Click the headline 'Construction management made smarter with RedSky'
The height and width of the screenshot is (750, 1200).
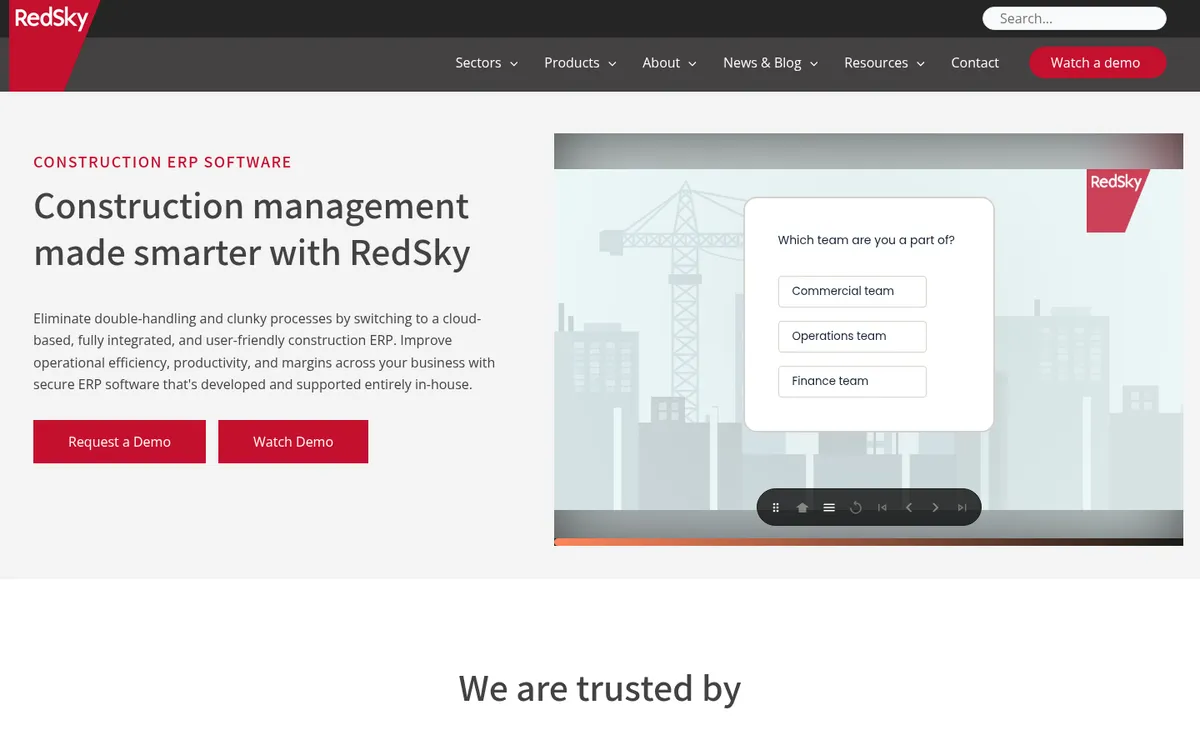252,229
